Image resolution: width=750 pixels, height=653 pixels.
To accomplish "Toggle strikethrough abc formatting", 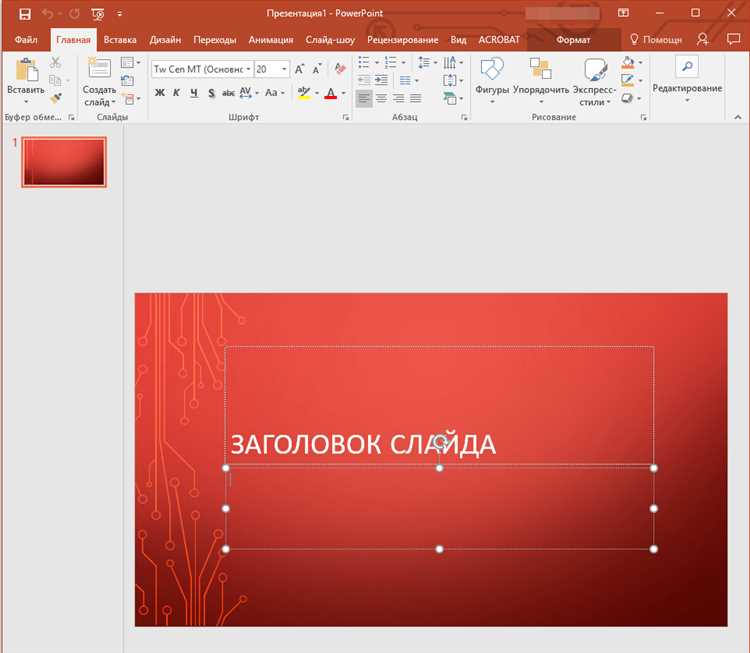I will pyautogui.click(x=228, y=93).
